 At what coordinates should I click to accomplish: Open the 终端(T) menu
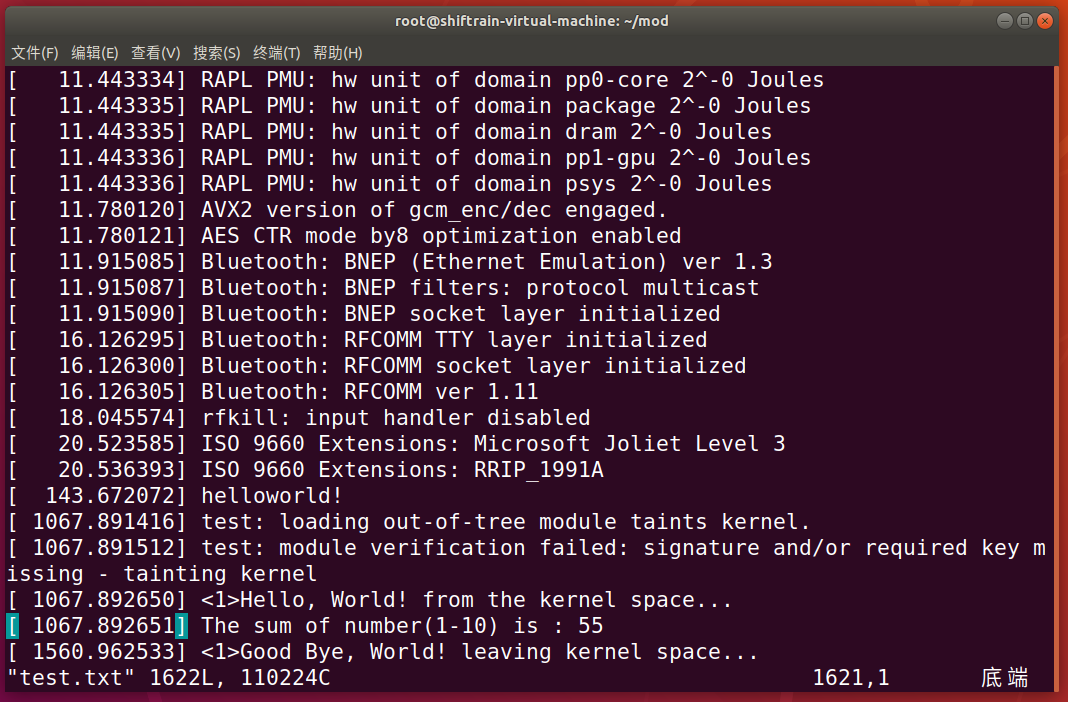tap(278, 52)
